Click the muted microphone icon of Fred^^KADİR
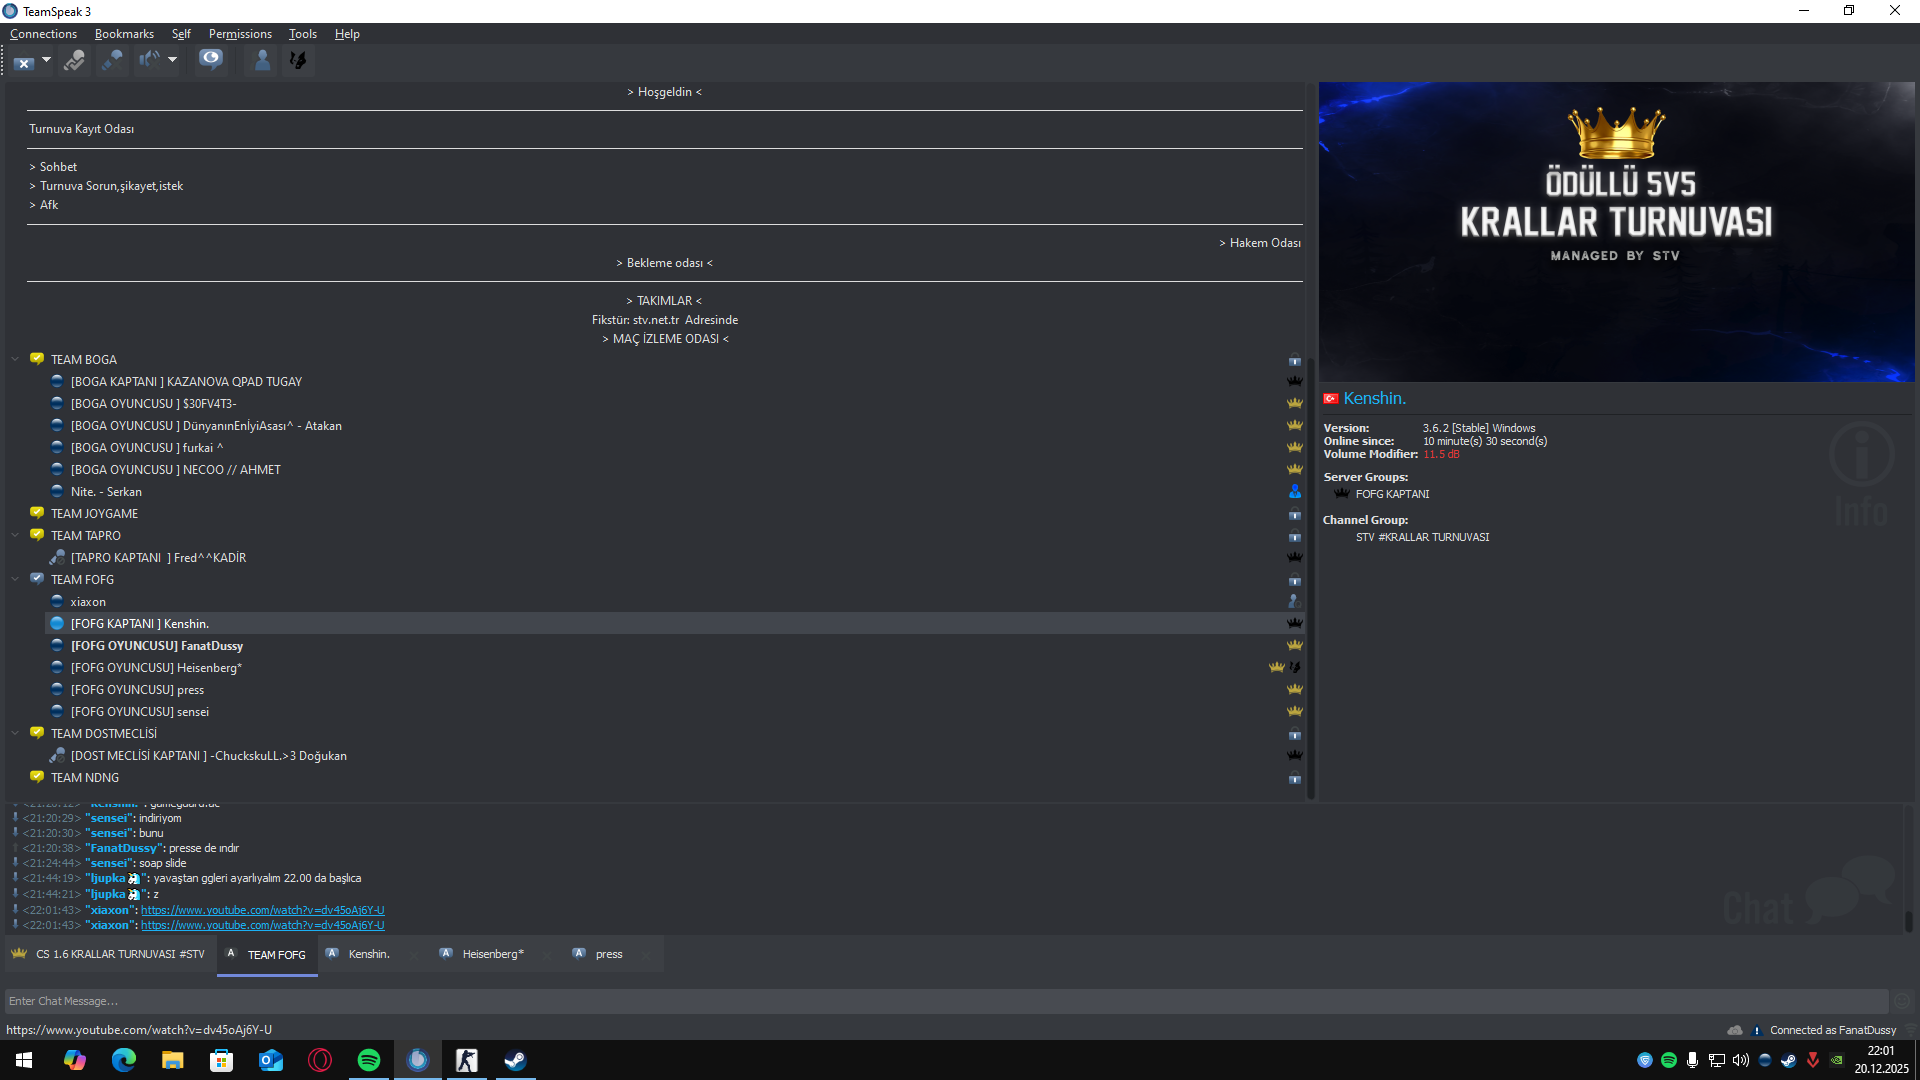 point(57,557)
